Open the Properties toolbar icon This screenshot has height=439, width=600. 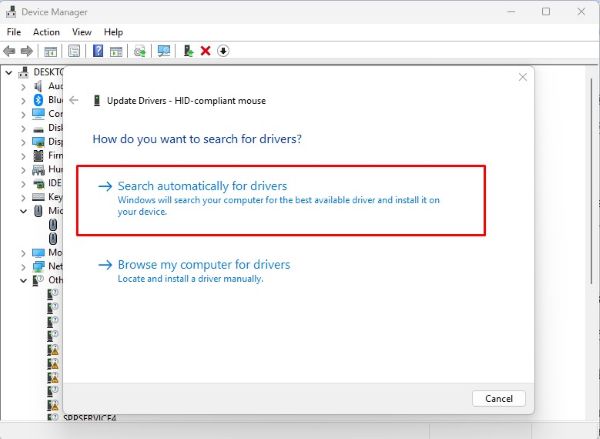[74, 51]
